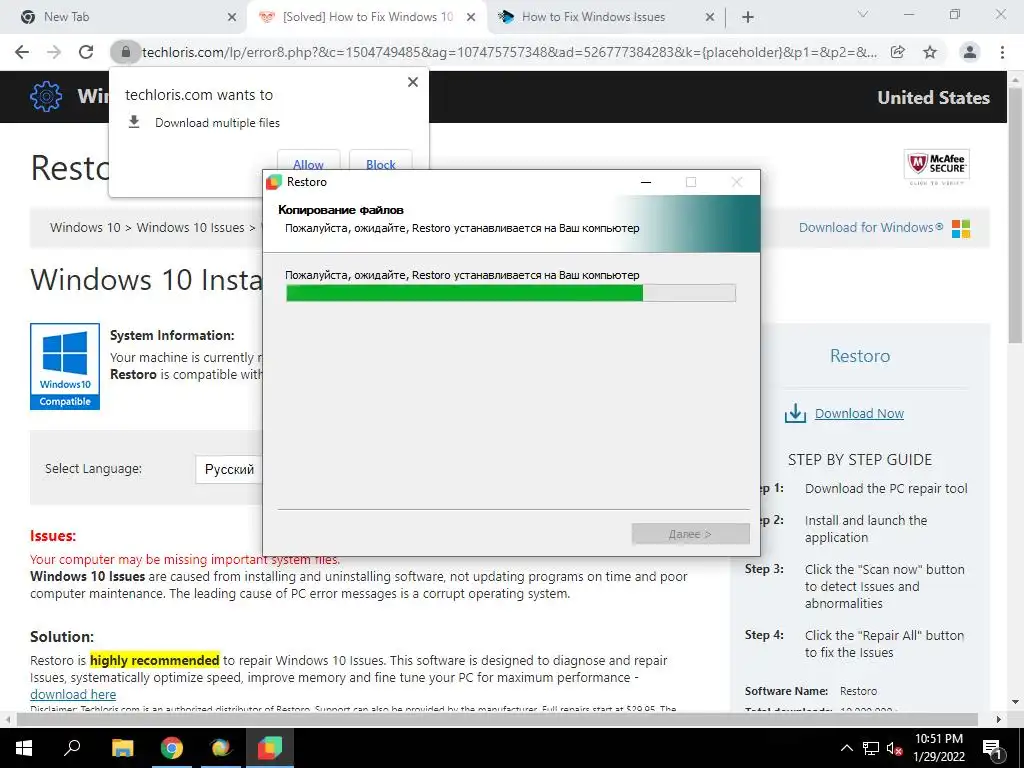
Task: Open Chrome three-dot menu
Action: click(1002, 52)
